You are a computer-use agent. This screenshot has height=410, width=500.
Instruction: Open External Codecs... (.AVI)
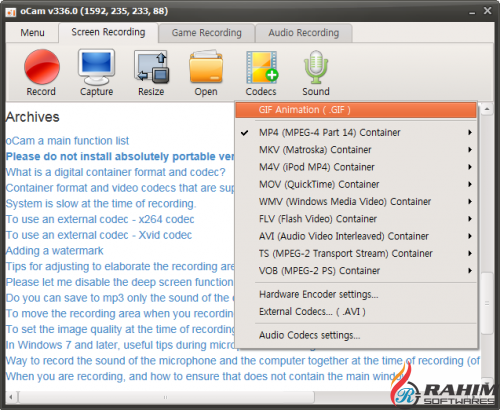(356, 312)
